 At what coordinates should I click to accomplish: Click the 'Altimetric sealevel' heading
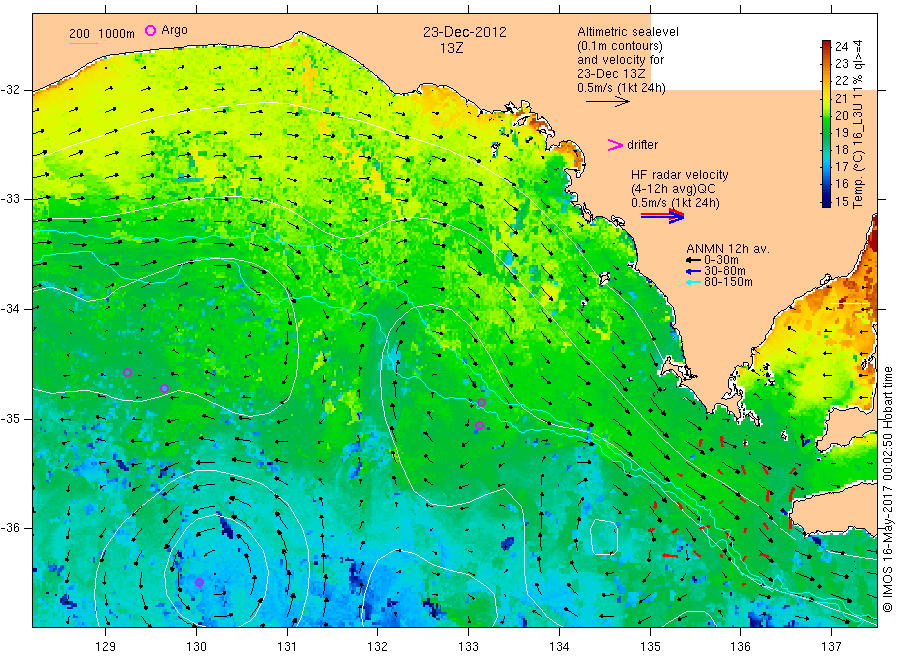click(x=628, y=32)
